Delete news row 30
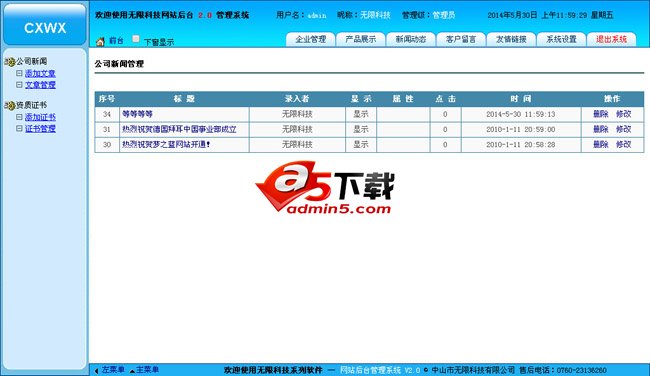Screen dimensions: 650x376 [600, 144]
